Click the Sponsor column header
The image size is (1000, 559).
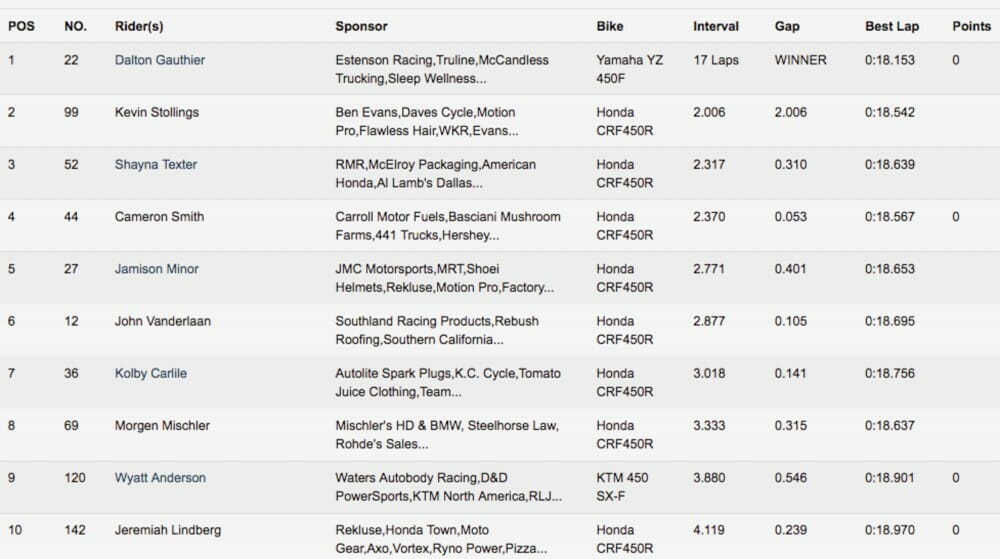361,26
